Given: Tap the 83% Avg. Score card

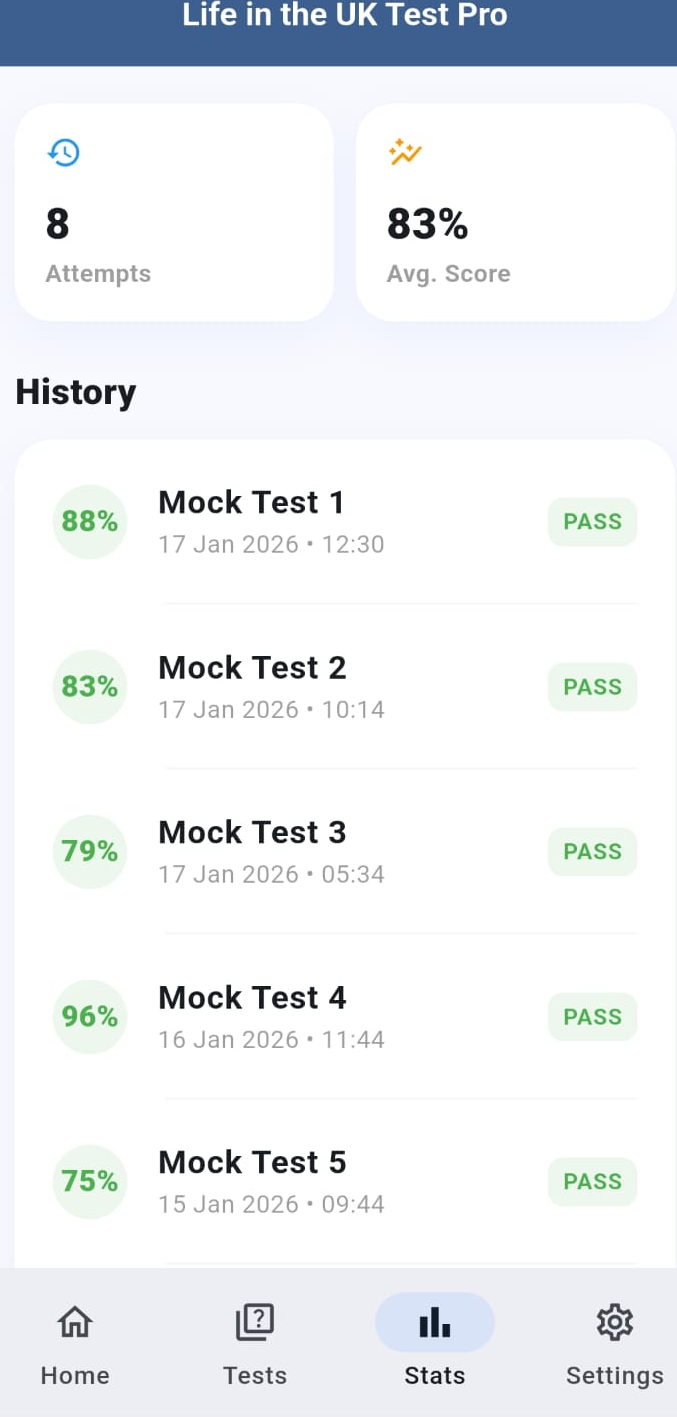Looking at the screenshot, I should click(515, 213).
